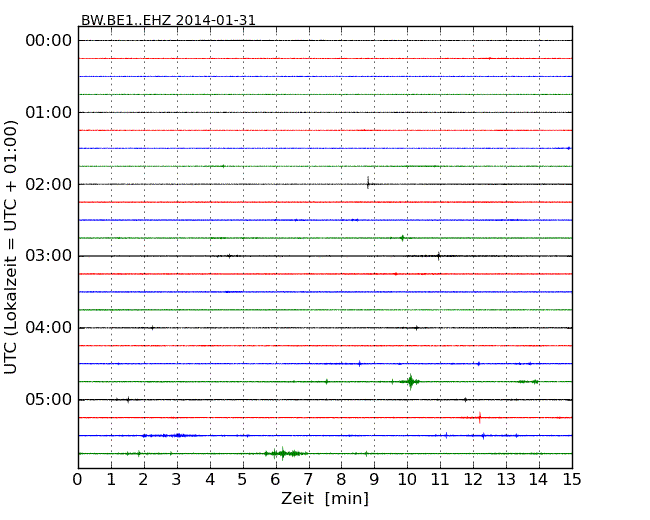Click the green seismic event near minute 6

[285, 453]
